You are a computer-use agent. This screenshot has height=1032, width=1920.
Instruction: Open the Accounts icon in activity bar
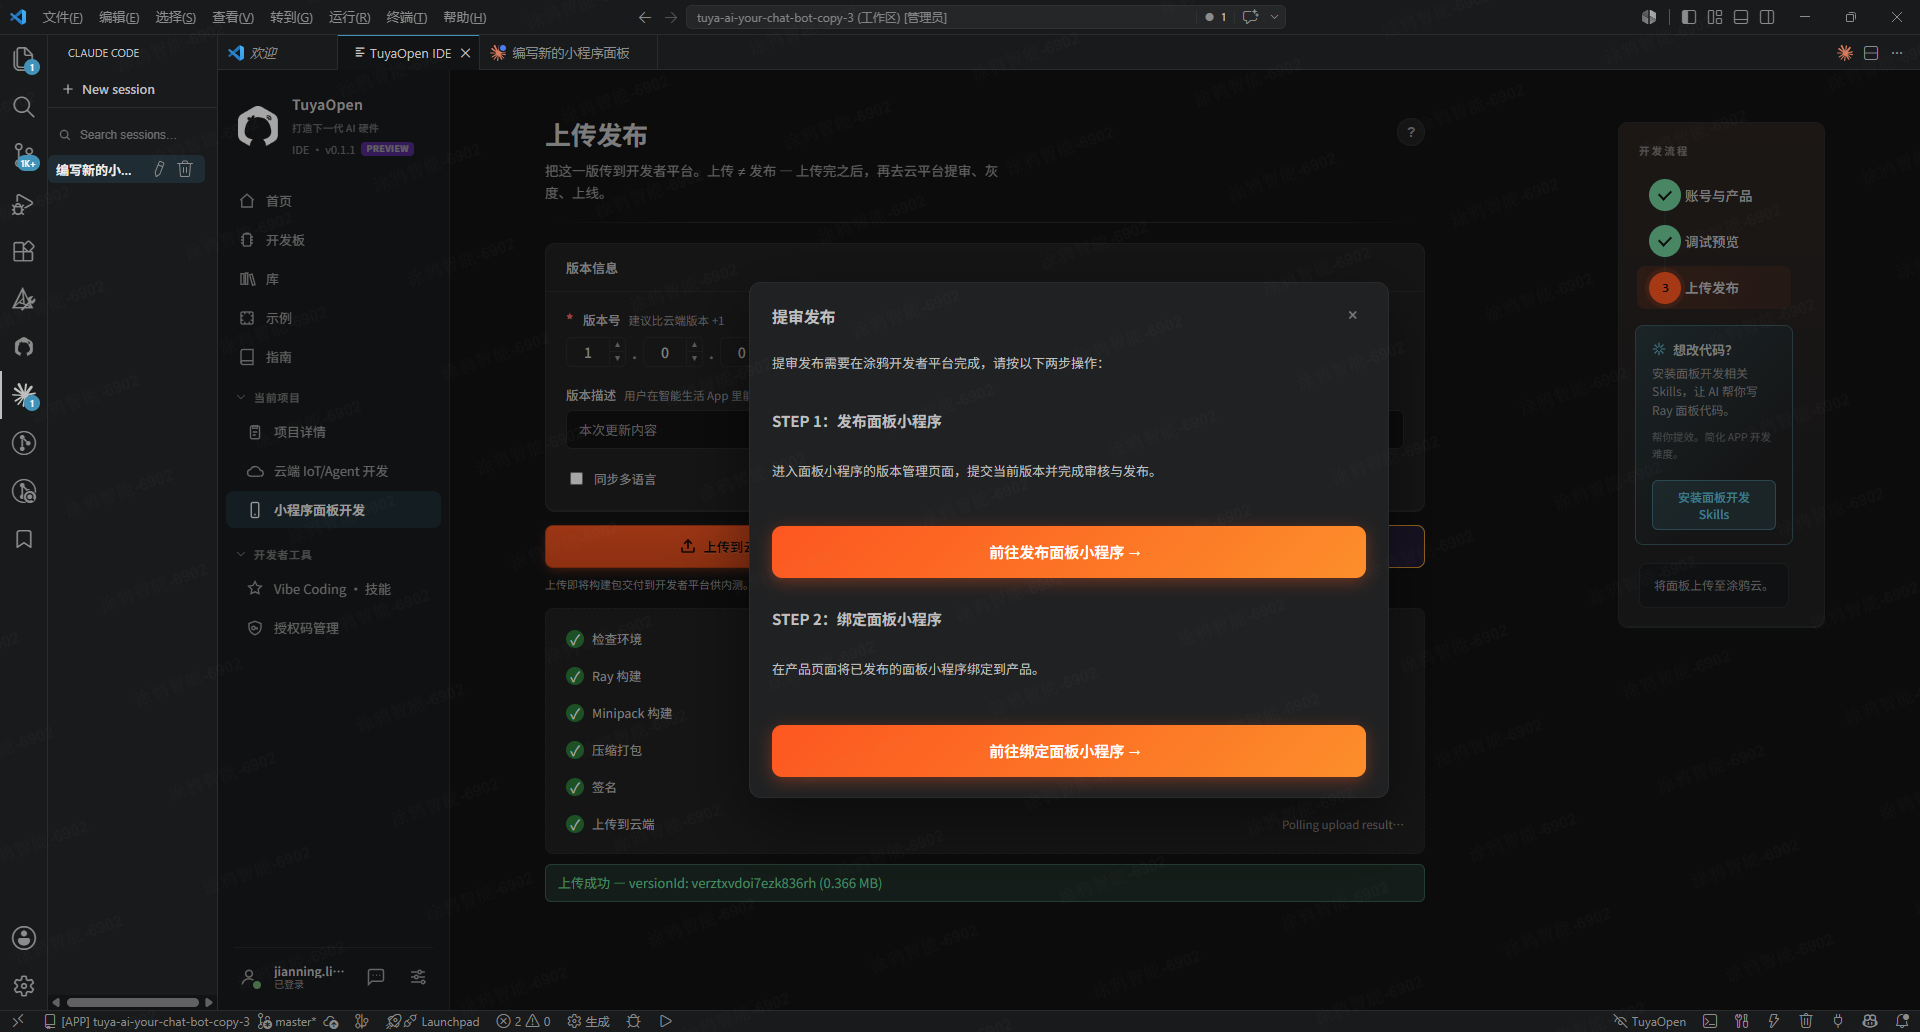click(23, 938)
